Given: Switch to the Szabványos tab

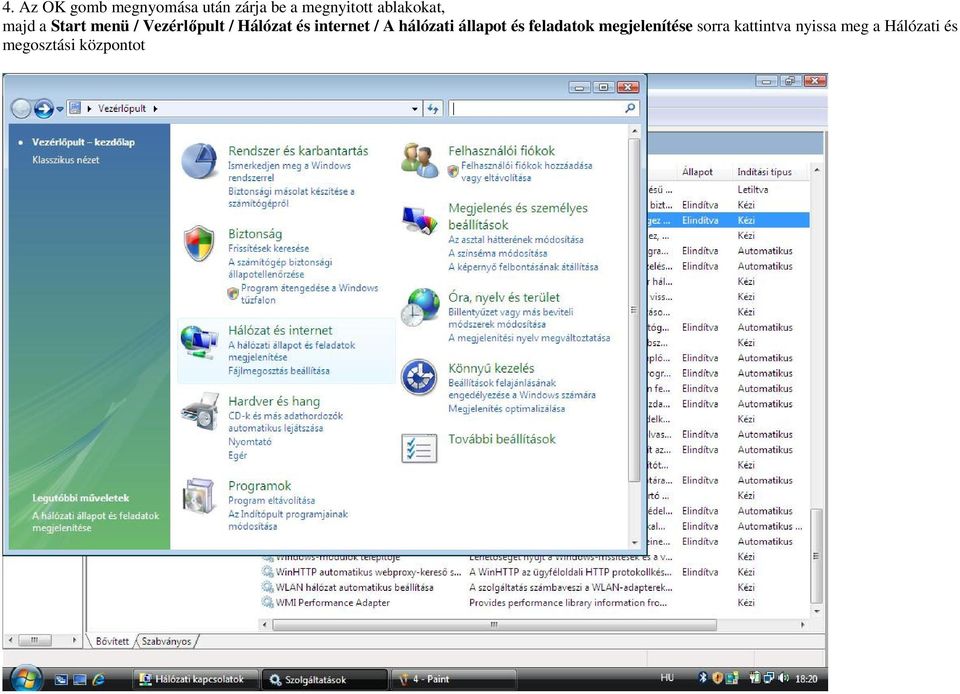Looking at the screenshot, I should point(167,641).
